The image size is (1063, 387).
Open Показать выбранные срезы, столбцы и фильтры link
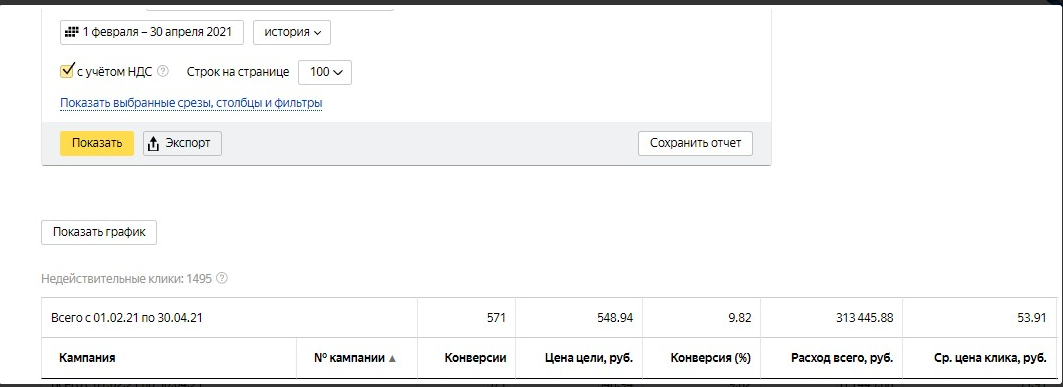191,103
